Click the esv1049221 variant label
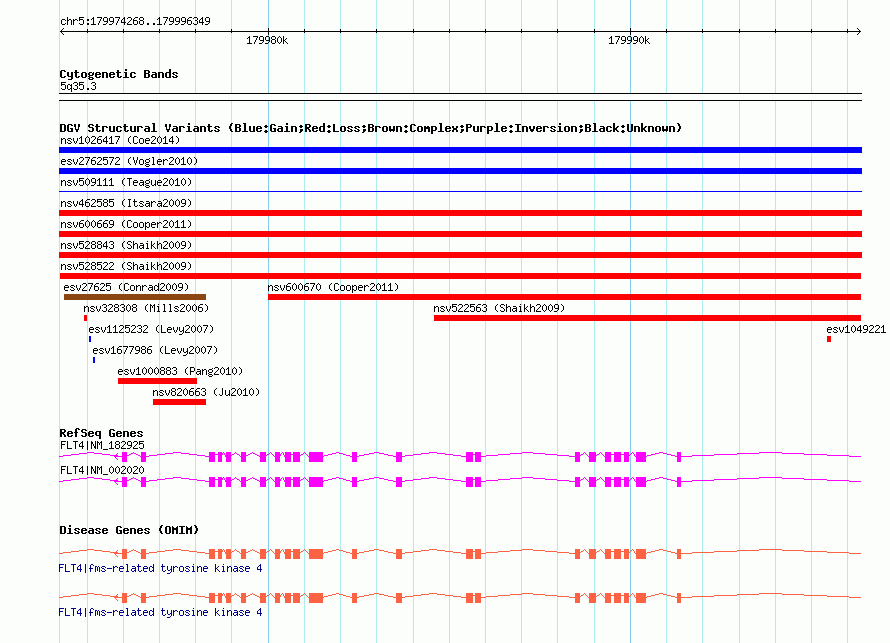890x643 pixels. coord(856,329)
